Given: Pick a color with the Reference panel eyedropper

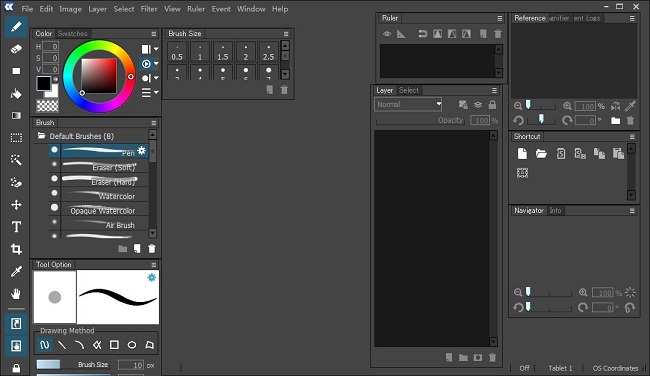Looking at the screenshot, I should click(630, 106).
